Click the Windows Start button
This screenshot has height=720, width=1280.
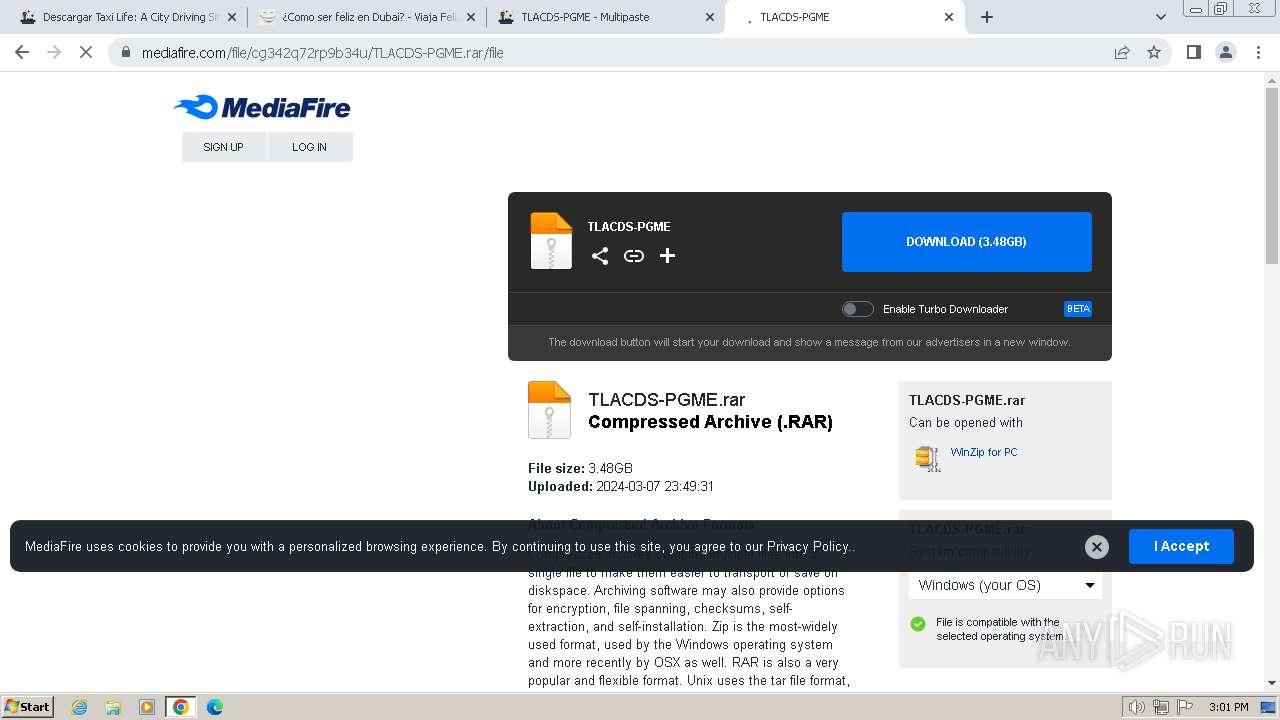28,707
